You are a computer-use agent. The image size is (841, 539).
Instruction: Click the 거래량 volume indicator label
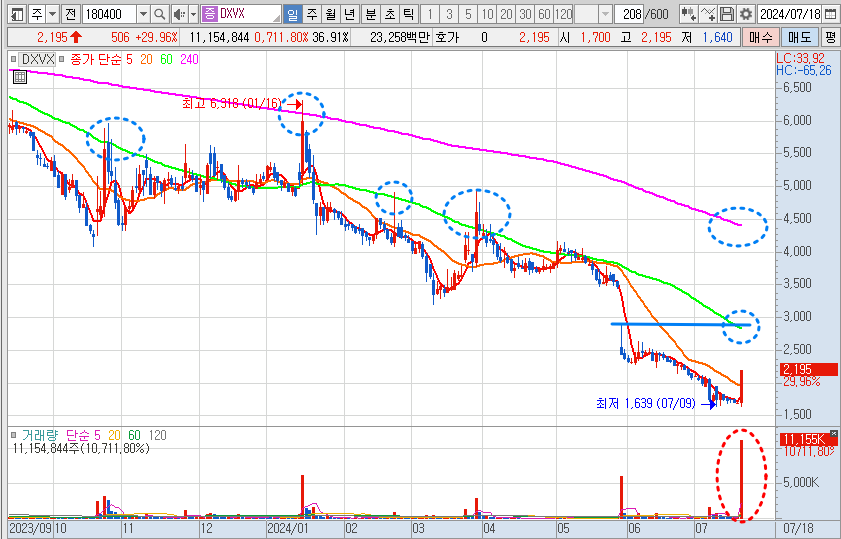point(40,435)
